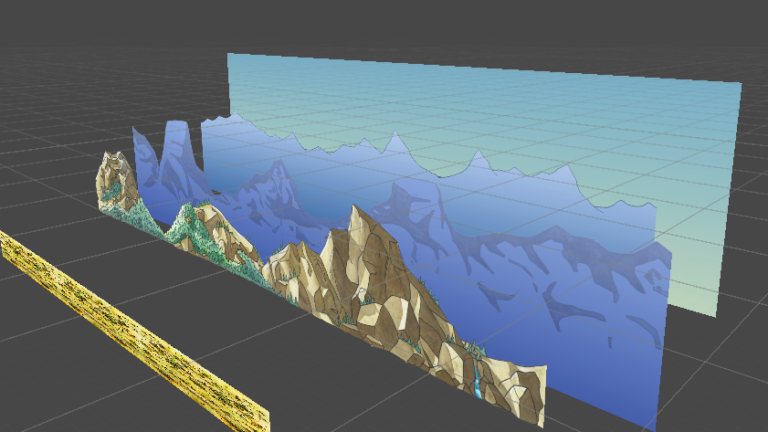Click the top-right corner of the sky plane

(739, 86)
